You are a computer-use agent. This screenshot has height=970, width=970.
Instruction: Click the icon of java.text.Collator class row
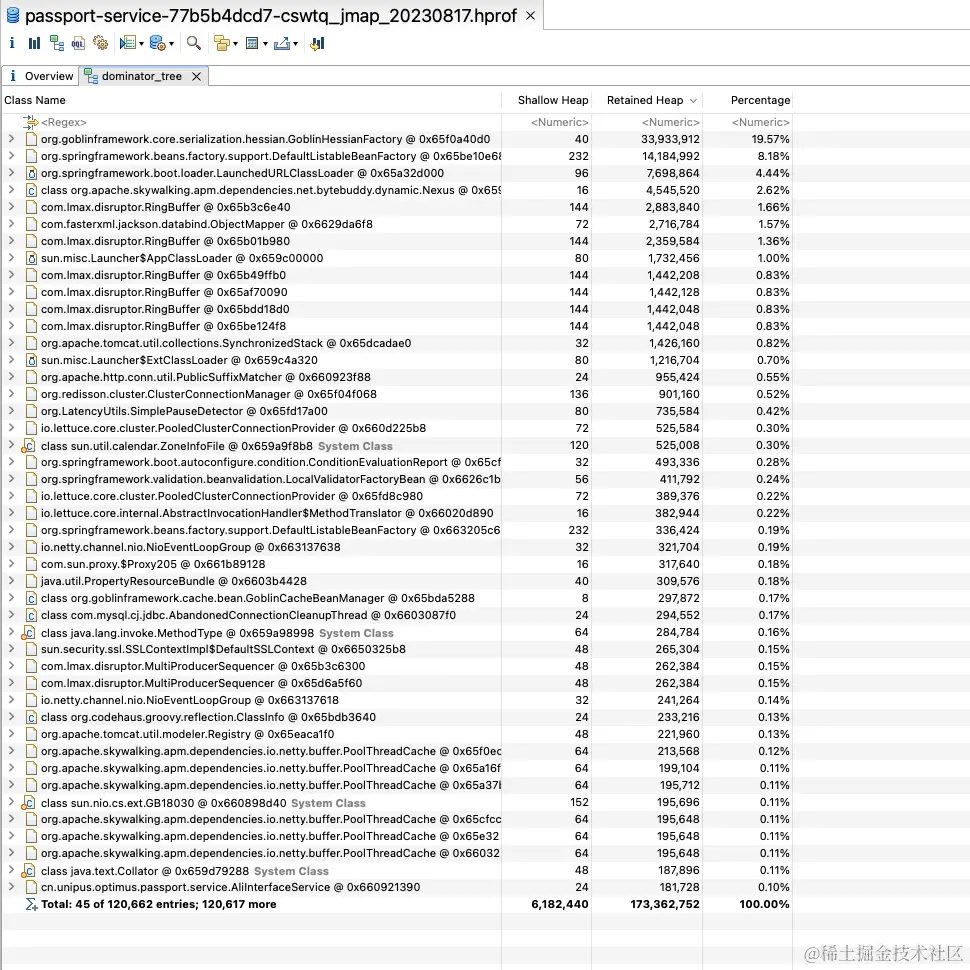tap(28, 870)
